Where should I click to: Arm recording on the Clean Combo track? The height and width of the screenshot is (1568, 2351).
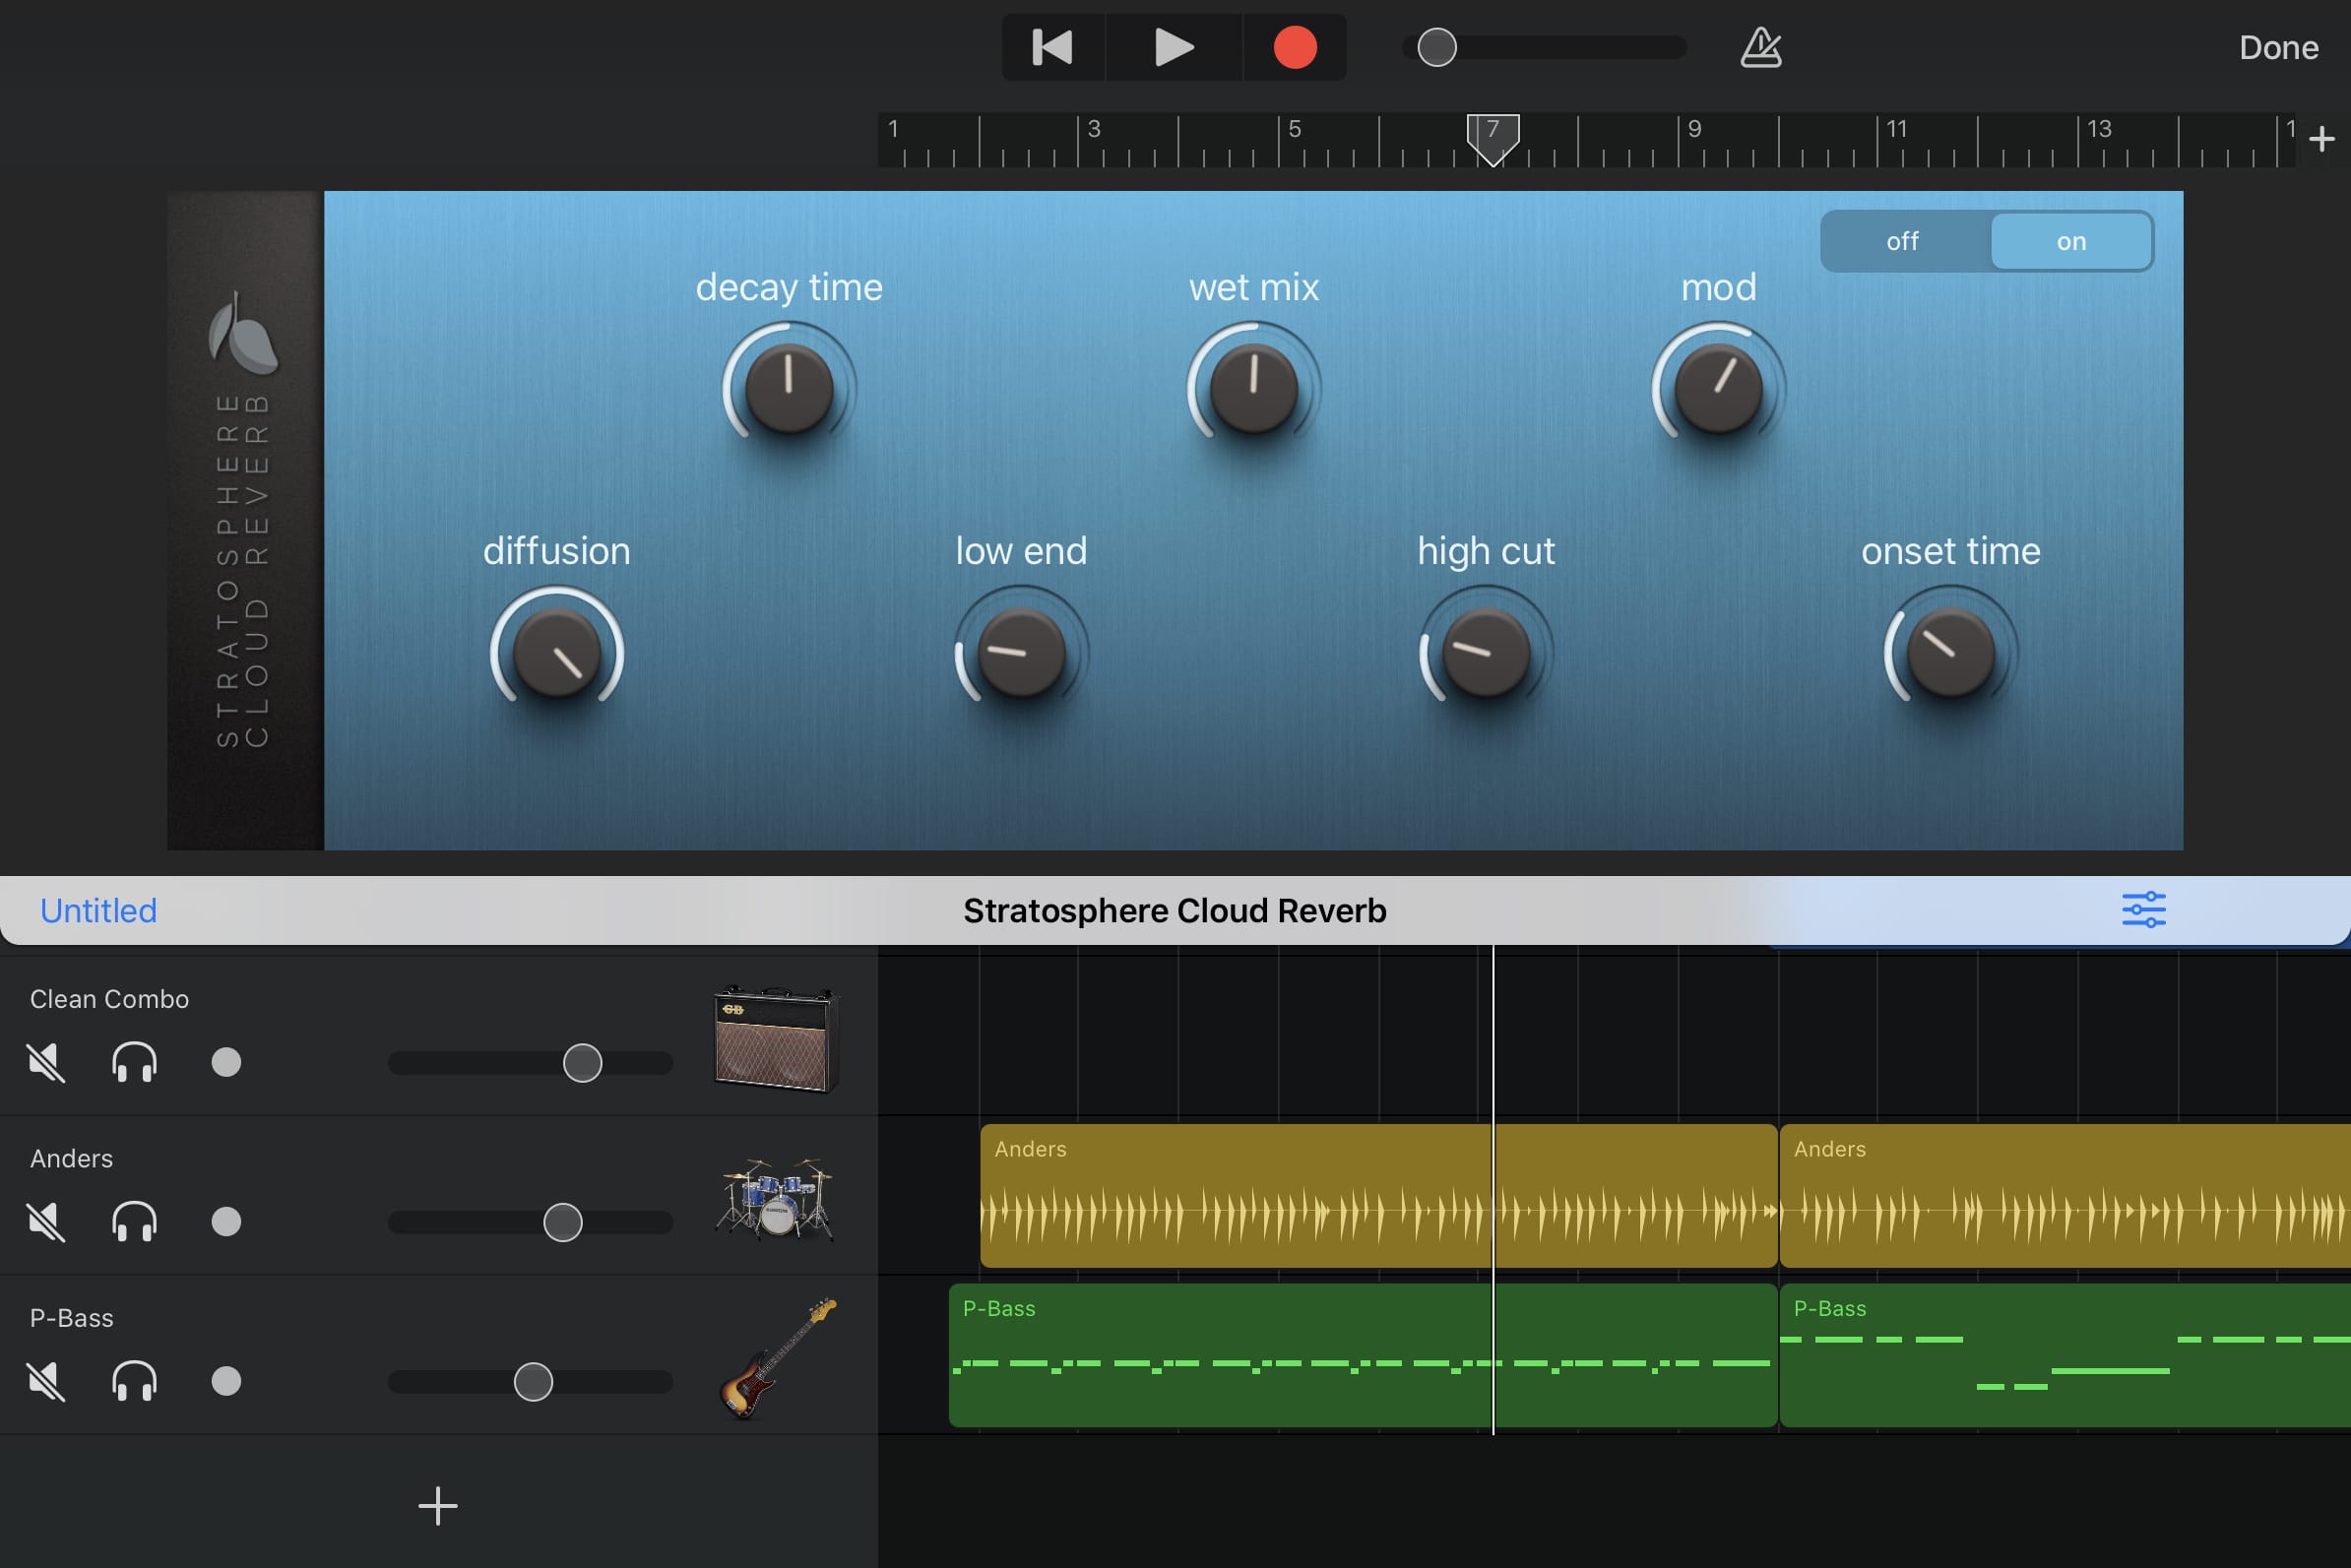pyautogui.click(x=226, y=1062)
